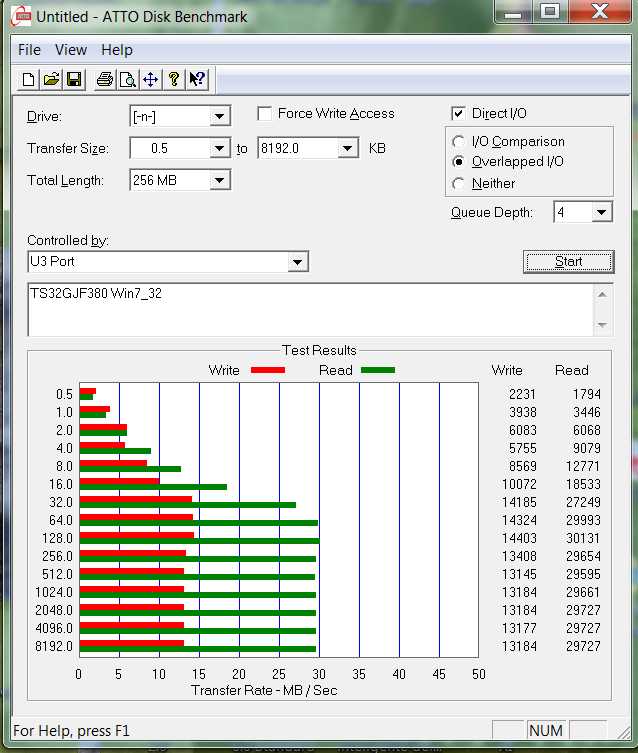Open the Help menu

pyautogui.click(x=117, y=50)
